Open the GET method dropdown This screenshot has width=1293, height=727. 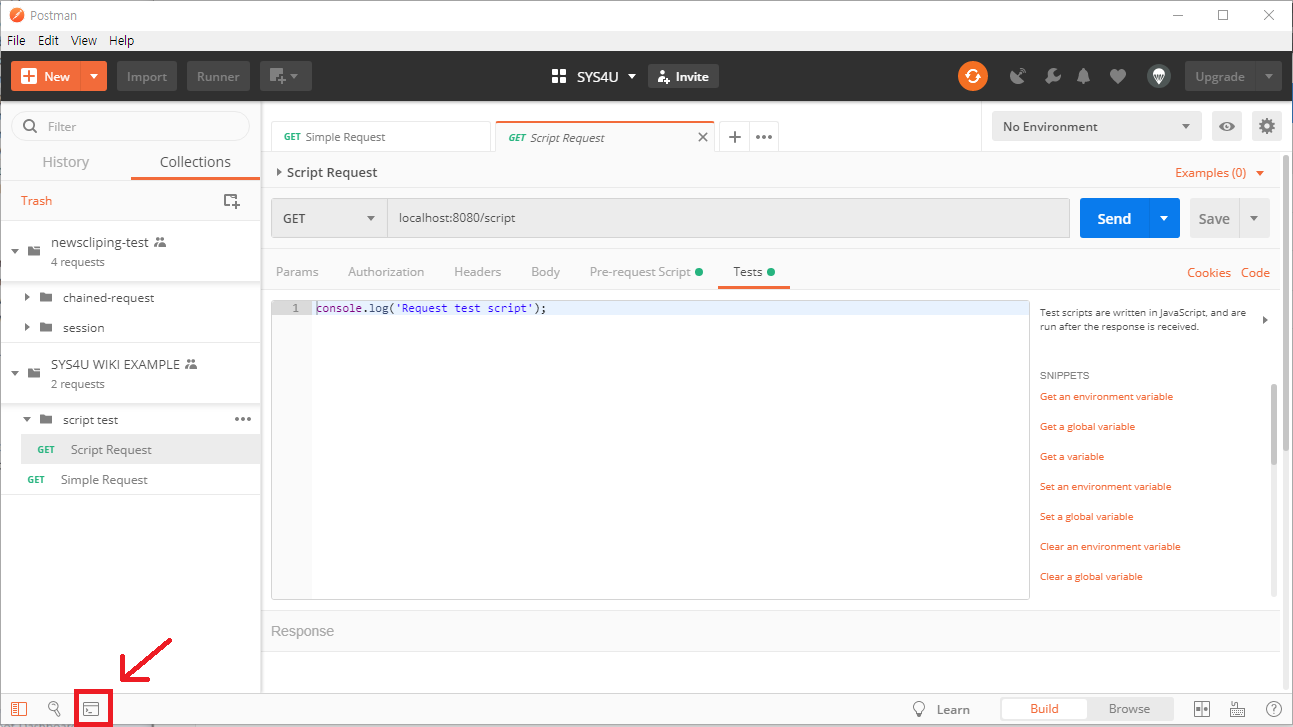329,218
